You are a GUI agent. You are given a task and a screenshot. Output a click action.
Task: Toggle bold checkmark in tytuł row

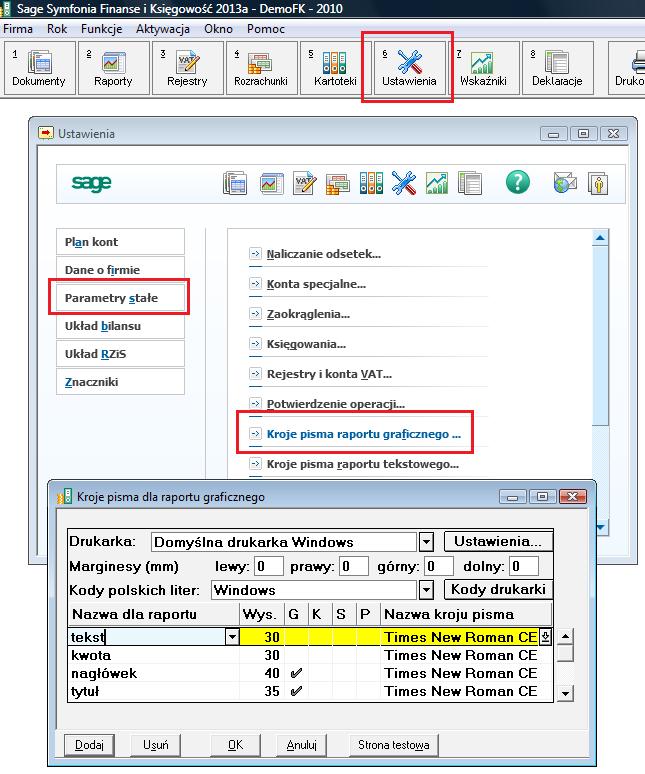point(296,691)
